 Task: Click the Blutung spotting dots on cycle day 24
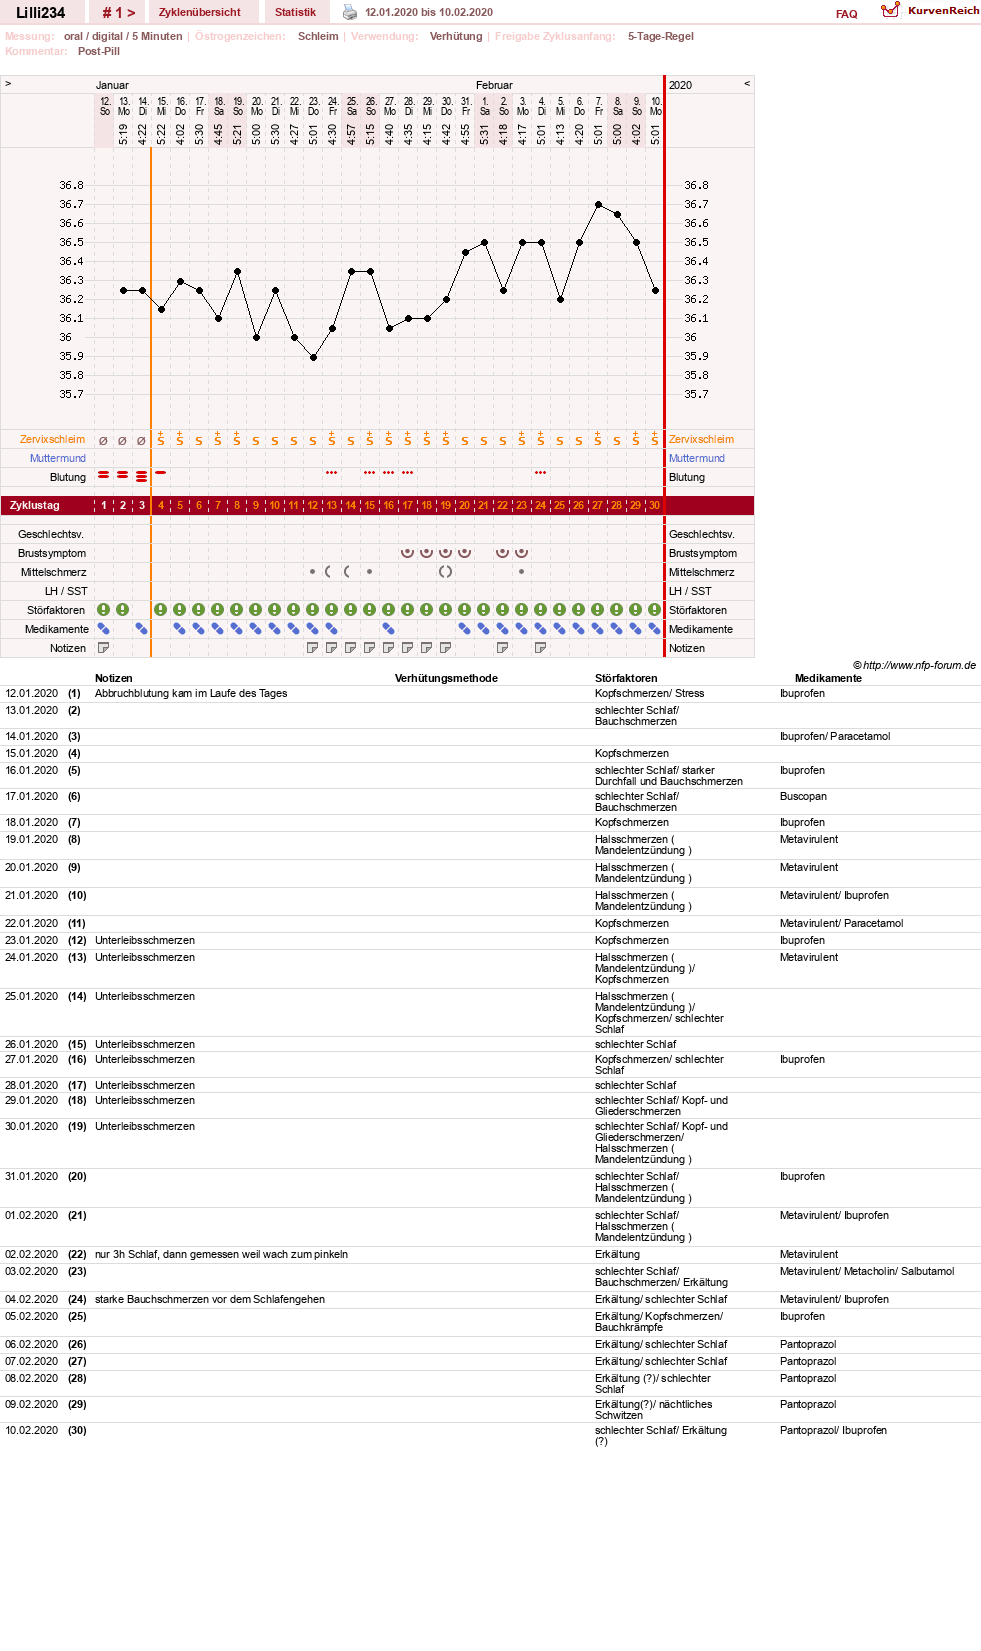click(540, 472)
